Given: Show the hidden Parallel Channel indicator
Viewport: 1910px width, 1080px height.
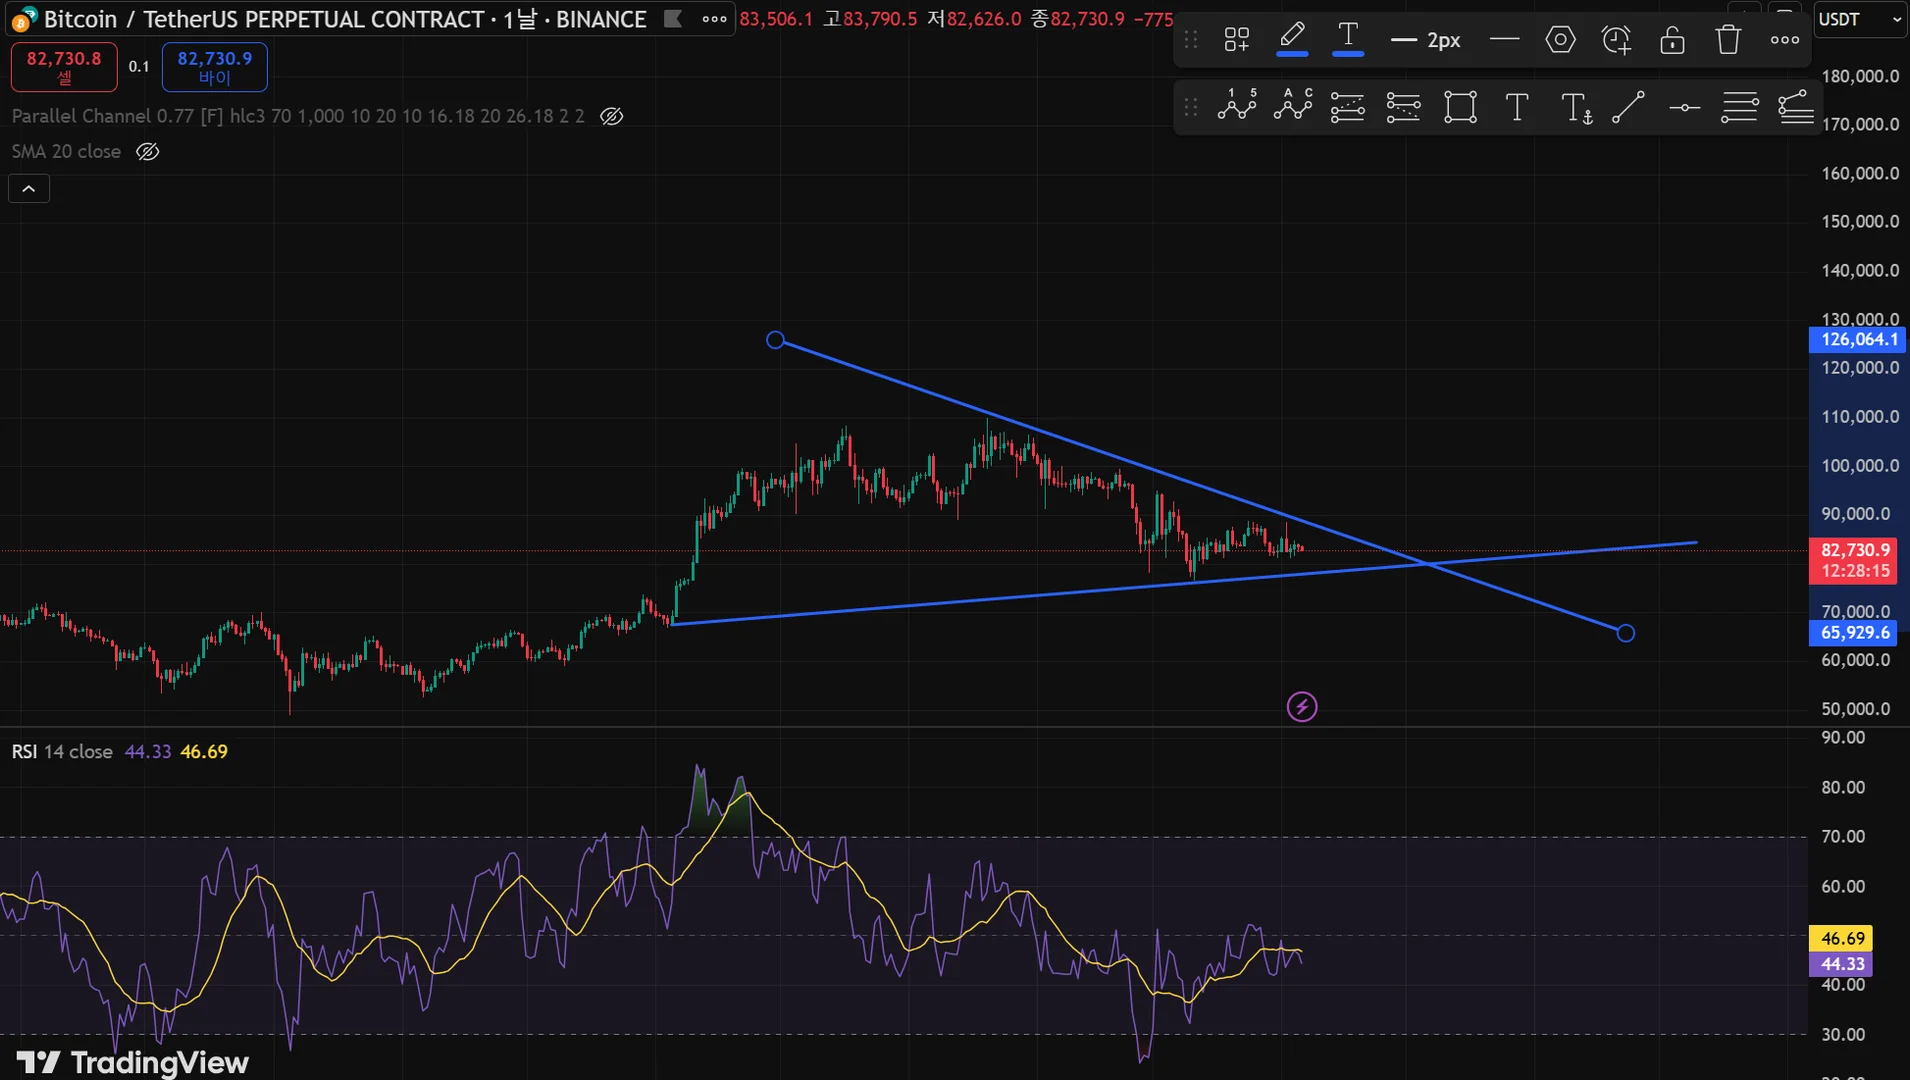Looking at the screenshot, I should click(611, 117).
